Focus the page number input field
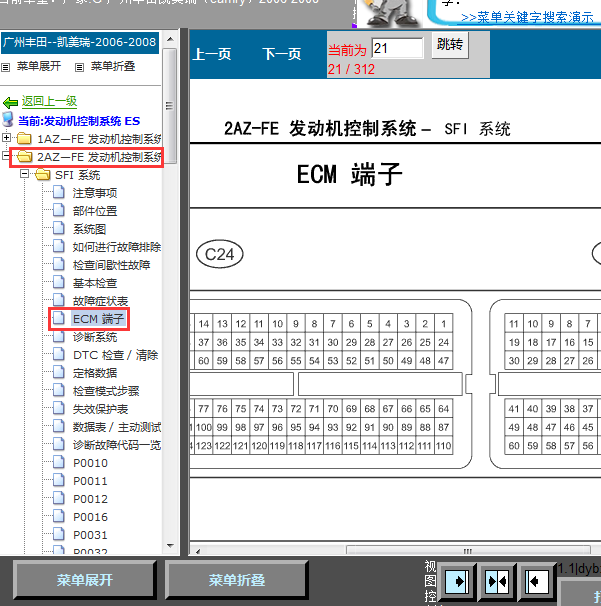601x606 pixels. point(397,48)
